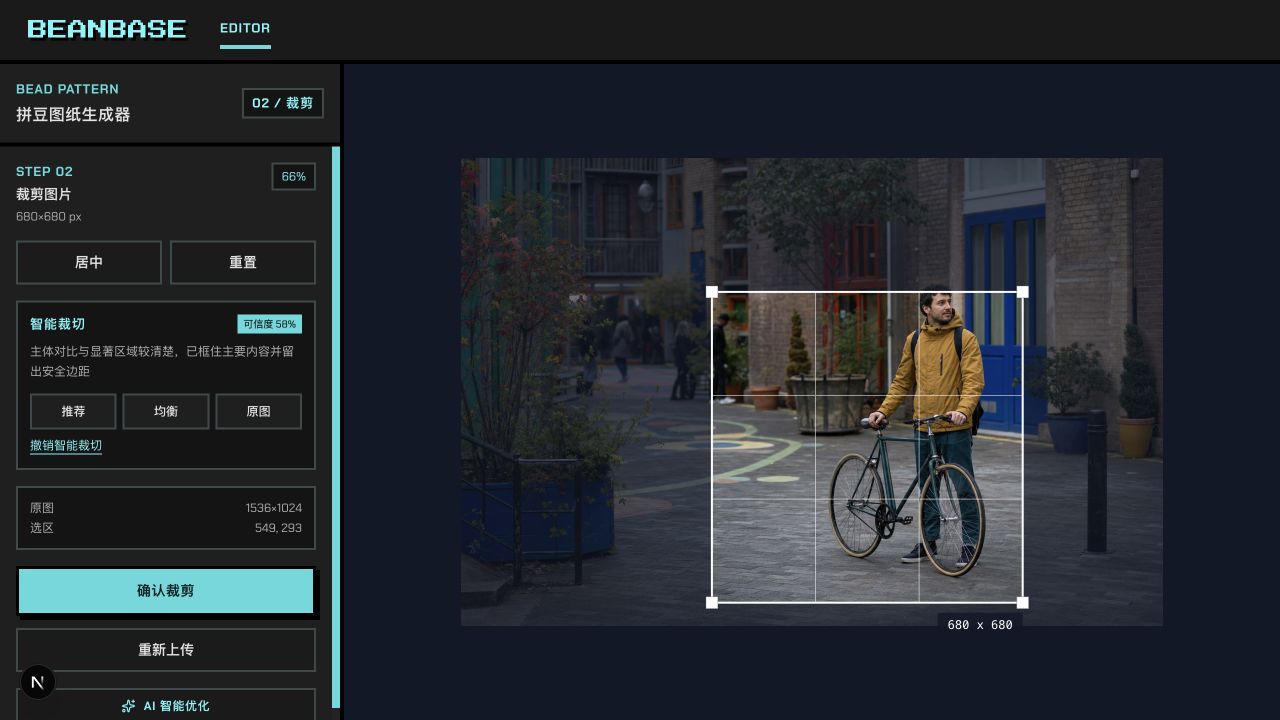Viewport: 1280px width, 720px height.
Task: Click the bottom-right crop handle
Action: (1022, 602)
